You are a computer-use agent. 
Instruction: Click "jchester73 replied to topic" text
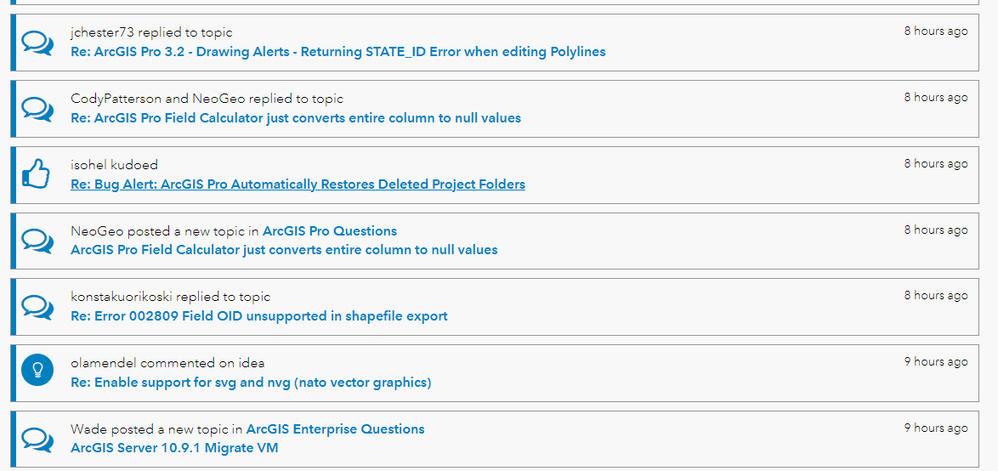point(151,33)
